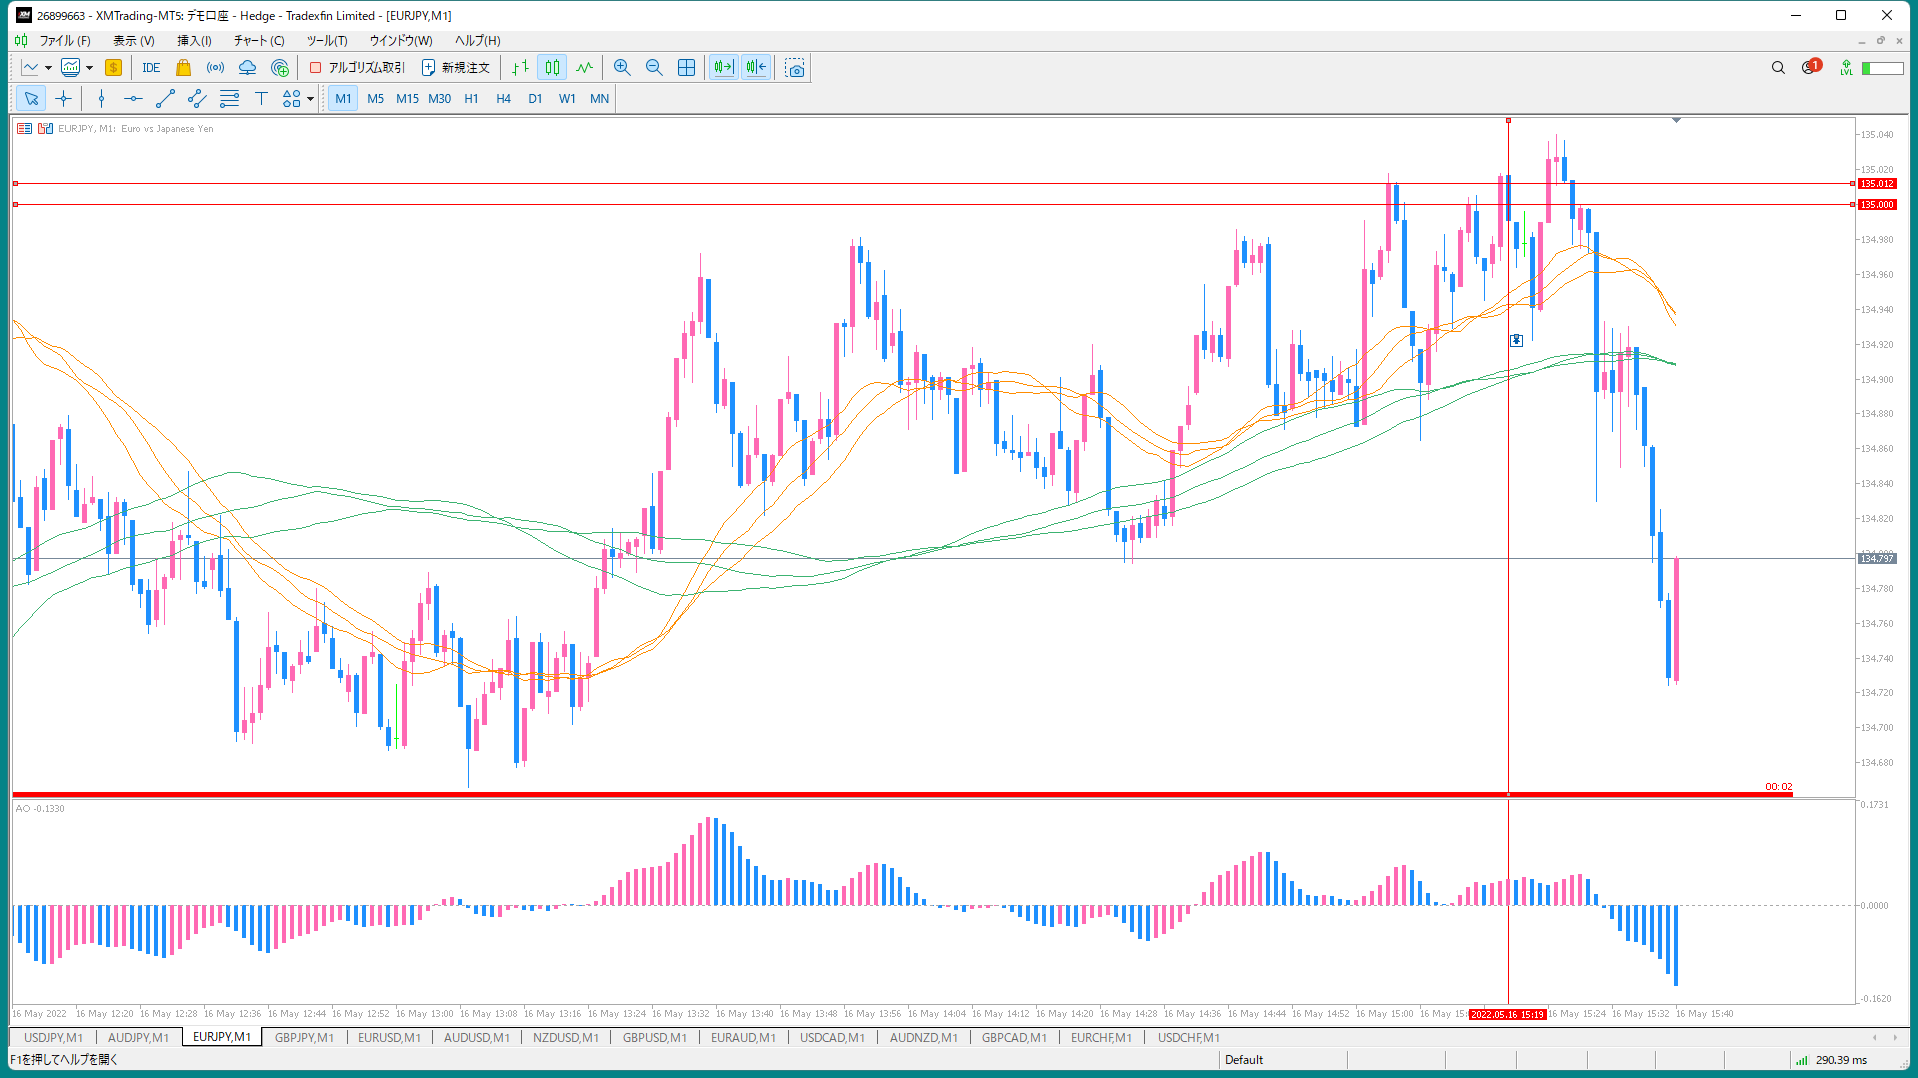This screenshot has width=1918, height=1078.
Task: Click the chart trade level marker icon
Action: click(1516, 341)
